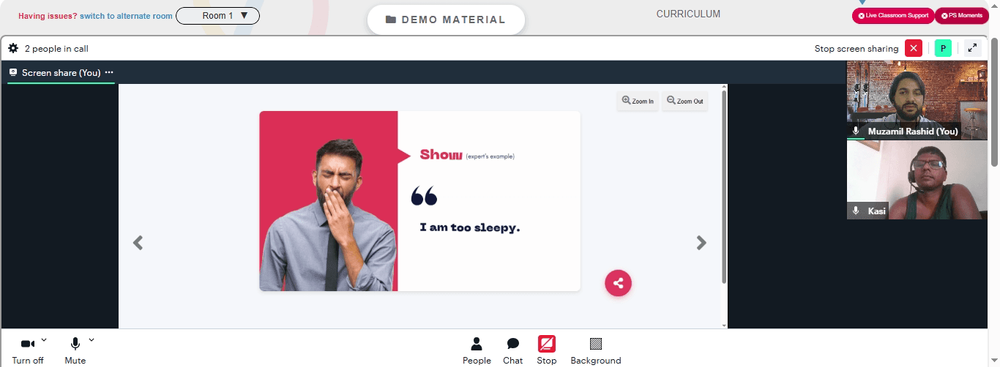
Task: Switch to CURRICULUM tab
Action: [x=688, y=14]
